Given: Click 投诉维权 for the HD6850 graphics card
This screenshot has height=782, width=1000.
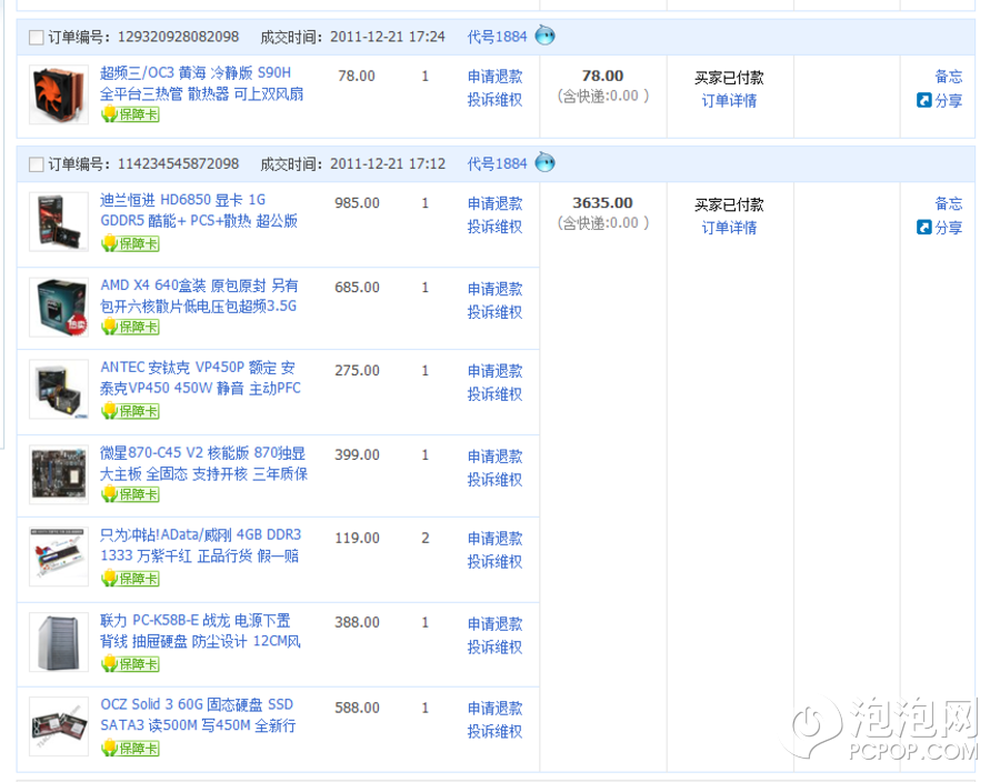Looking at the screenshot, I should [x=495, y=226].
